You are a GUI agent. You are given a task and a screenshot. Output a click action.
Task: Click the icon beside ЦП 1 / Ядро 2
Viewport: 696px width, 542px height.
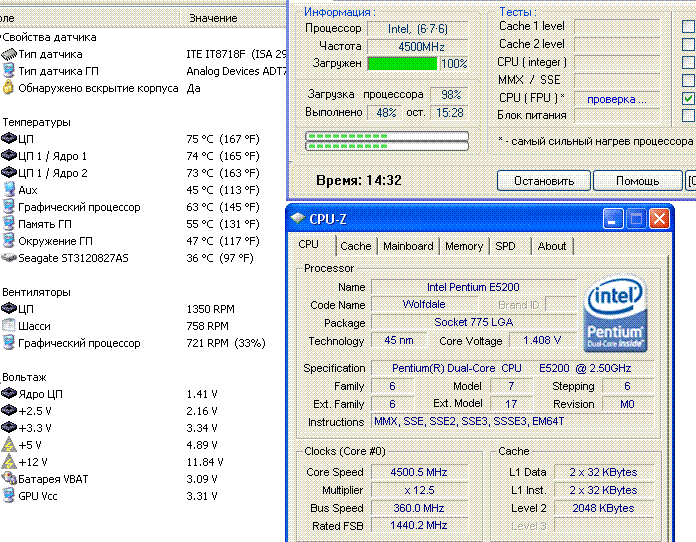(x=8, y=173)
